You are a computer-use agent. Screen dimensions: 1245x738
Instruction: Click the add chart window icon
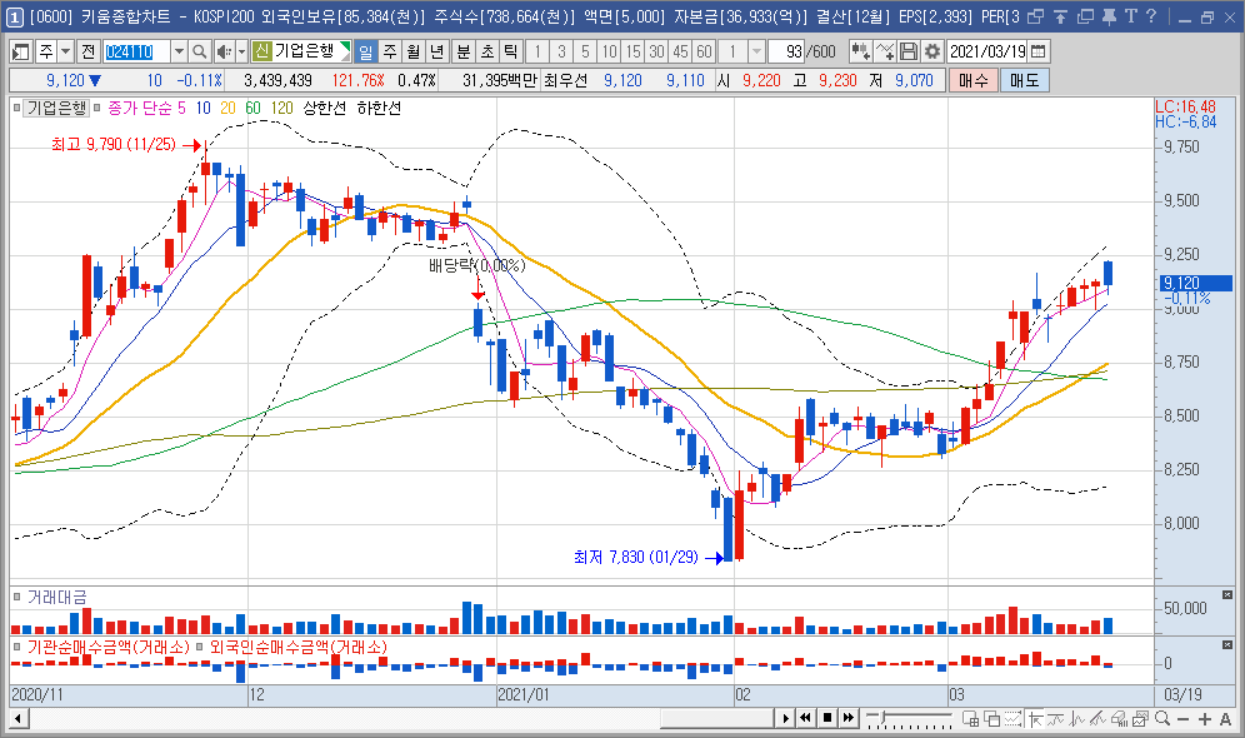click(x=970, y=719)
